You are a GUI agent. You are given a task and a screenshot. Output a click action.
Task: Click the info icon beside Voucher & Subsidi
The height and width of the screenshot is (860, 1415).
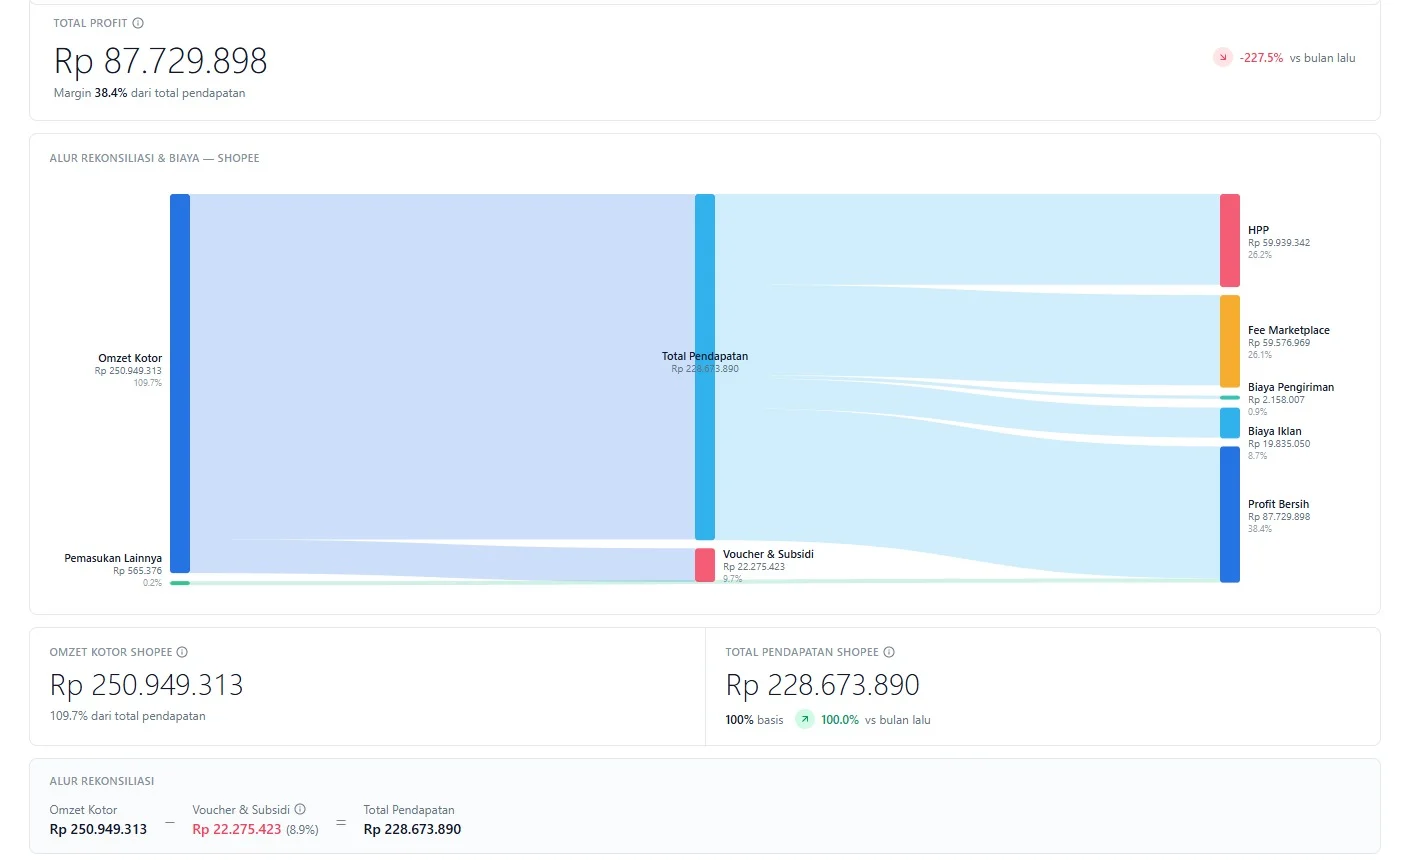pyautogui.click(x=300, y=810)
